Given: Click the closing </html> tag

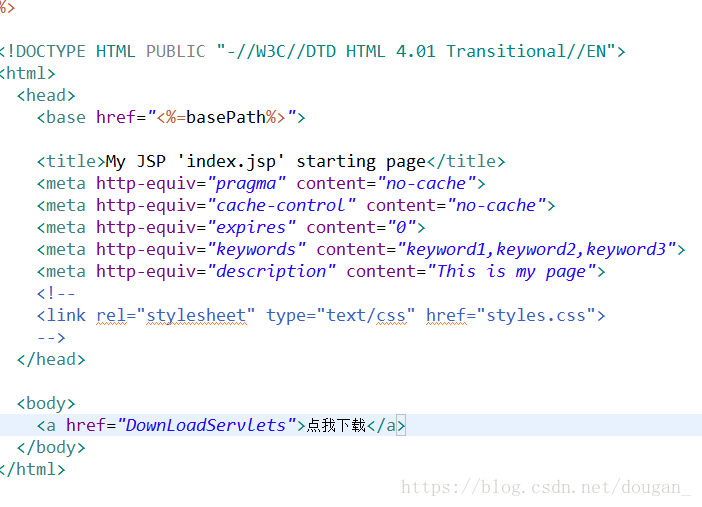Looking at the screenshot, I should pos(32,469).
